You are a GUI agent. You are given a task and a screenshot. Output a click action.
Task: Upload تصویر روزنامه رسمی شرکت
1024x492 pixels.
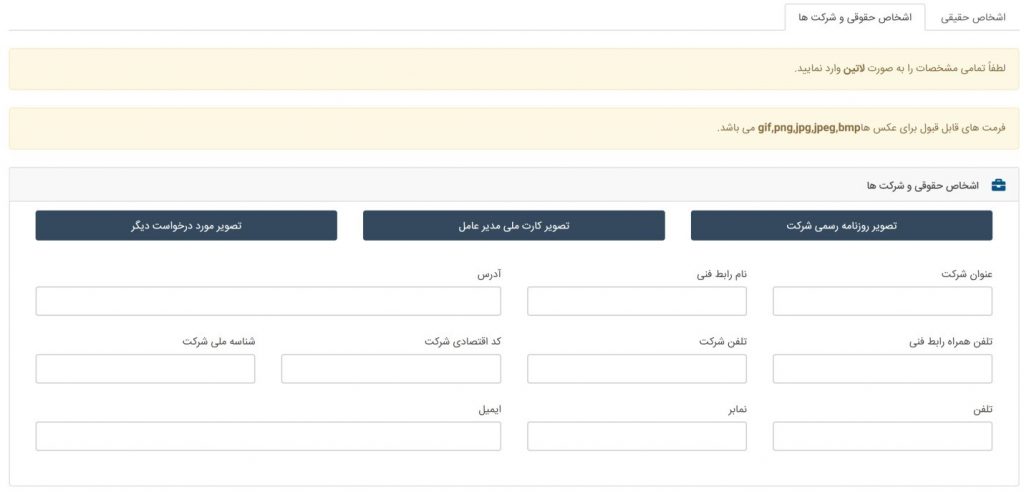coord(841,225)
